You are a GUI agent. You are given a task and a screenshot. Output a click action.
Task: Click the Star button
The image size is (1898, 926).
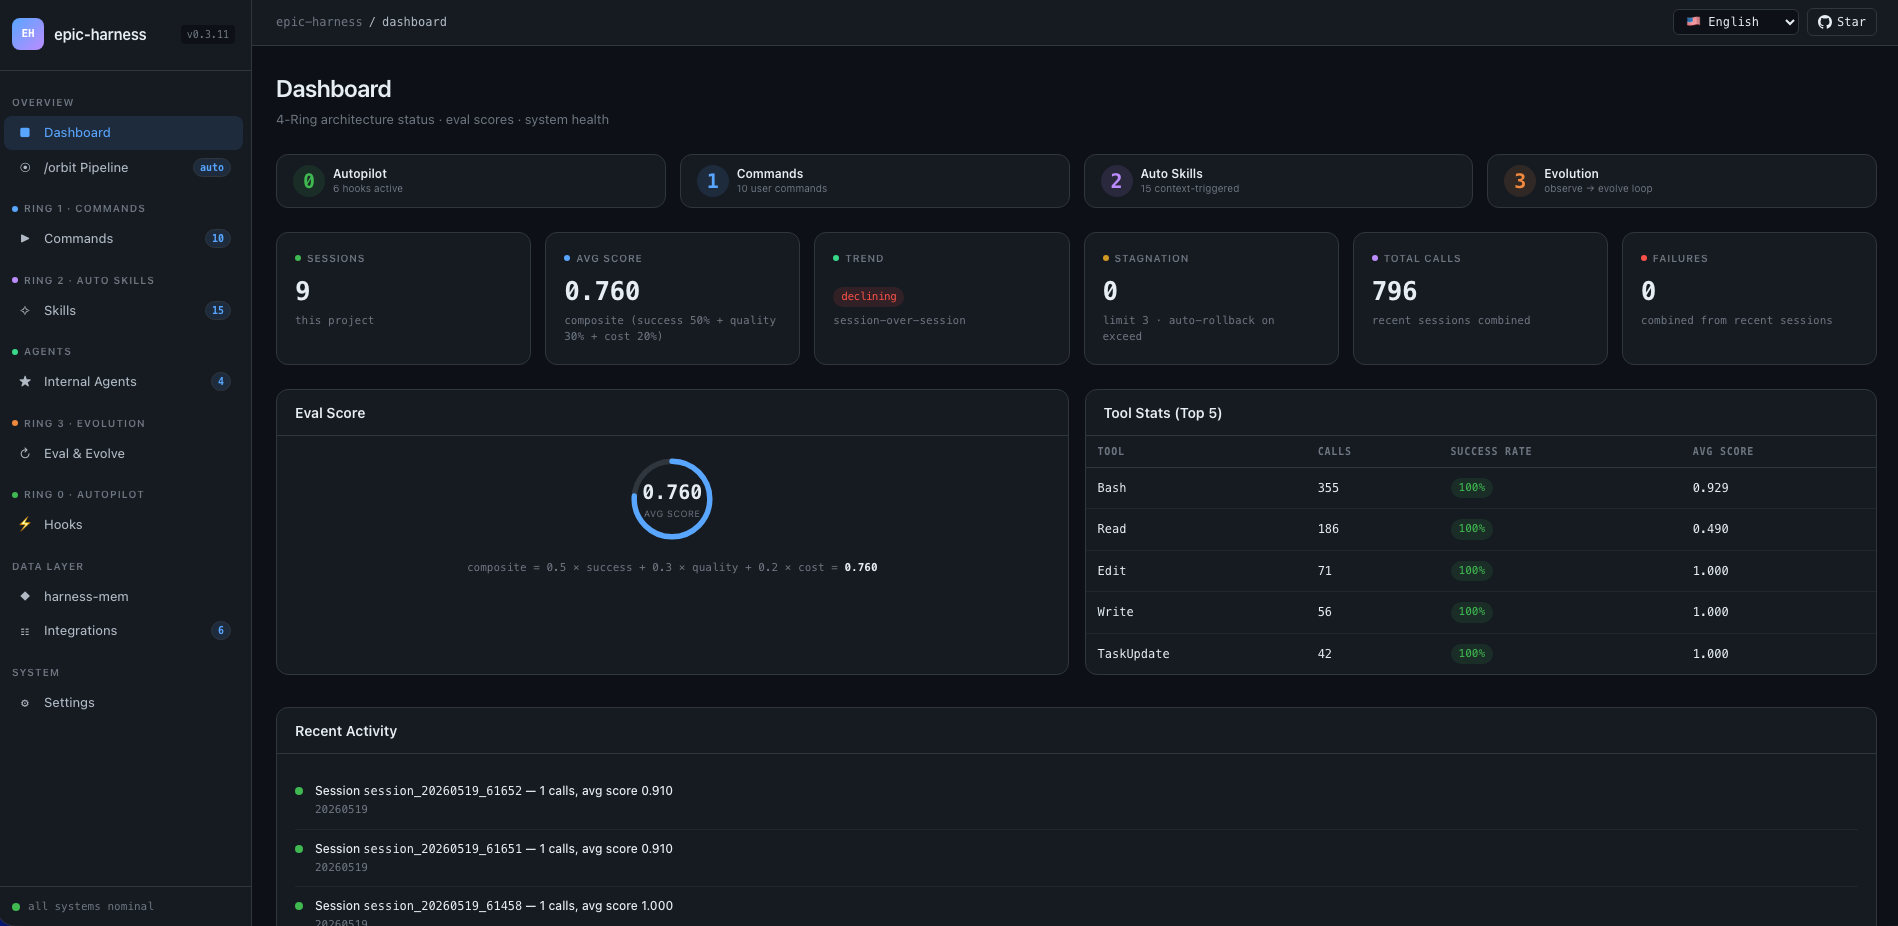point(1841,22)
